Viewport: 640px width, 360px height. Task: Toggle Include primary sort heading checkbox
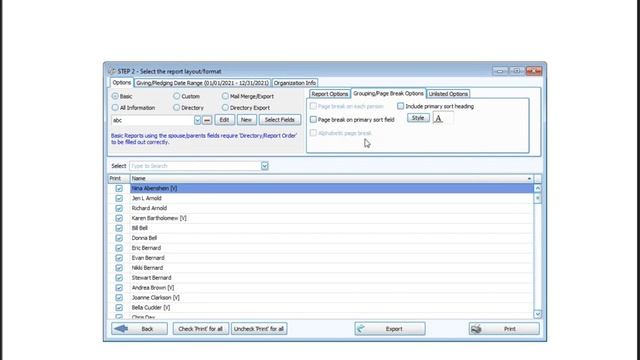400,106
